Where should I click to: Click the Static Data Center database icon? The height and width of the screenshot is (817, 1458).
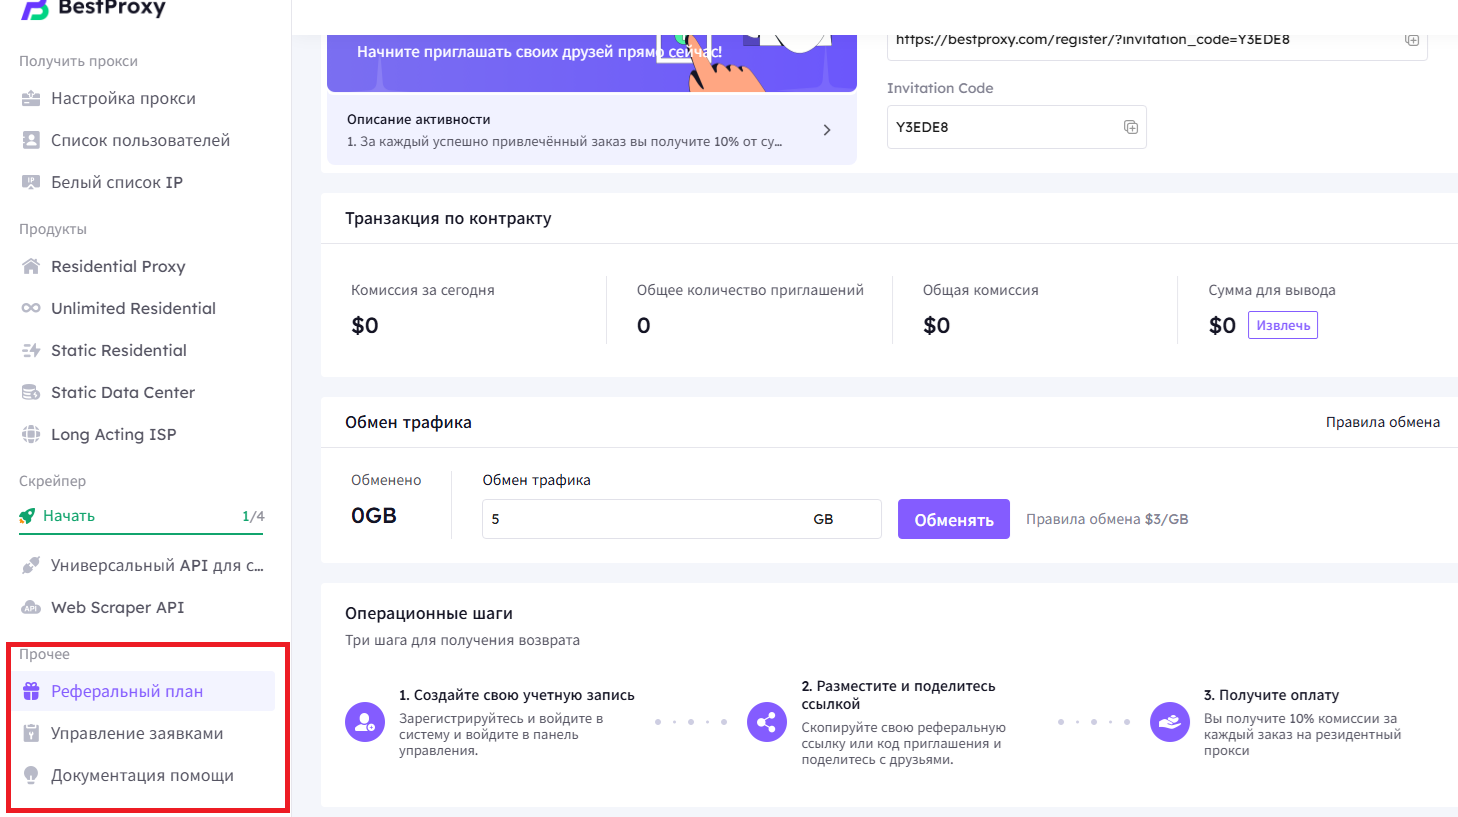point(31,392)
